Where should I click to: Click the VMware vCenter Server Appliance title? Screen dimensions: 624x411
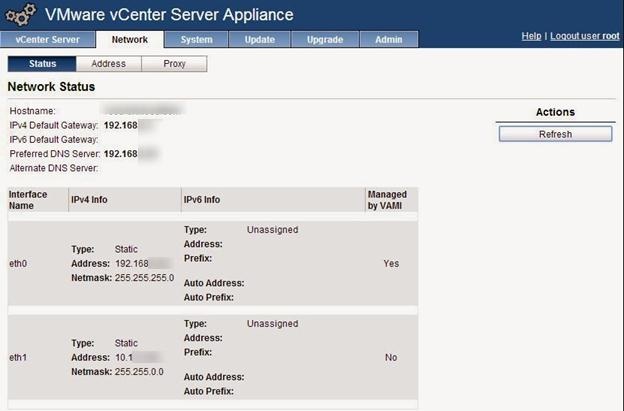coord(169,15)
